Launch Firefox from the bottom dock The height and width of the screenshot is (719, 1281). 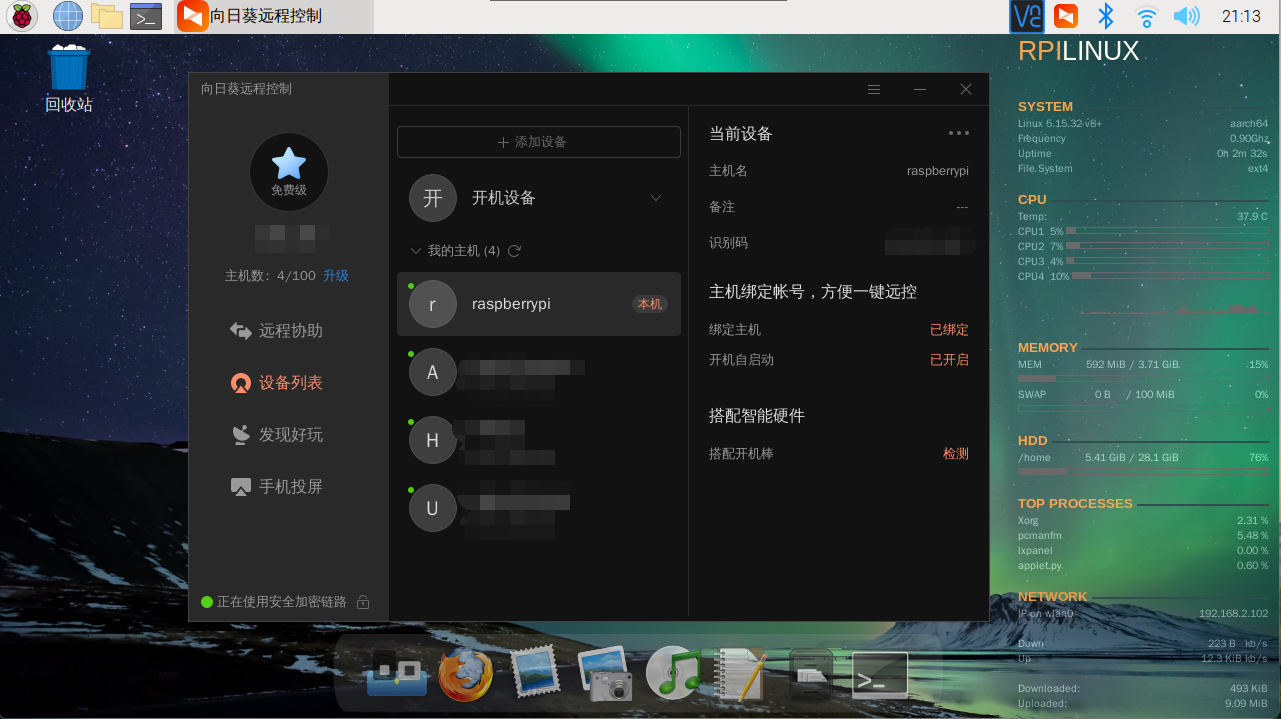point(465,674)
